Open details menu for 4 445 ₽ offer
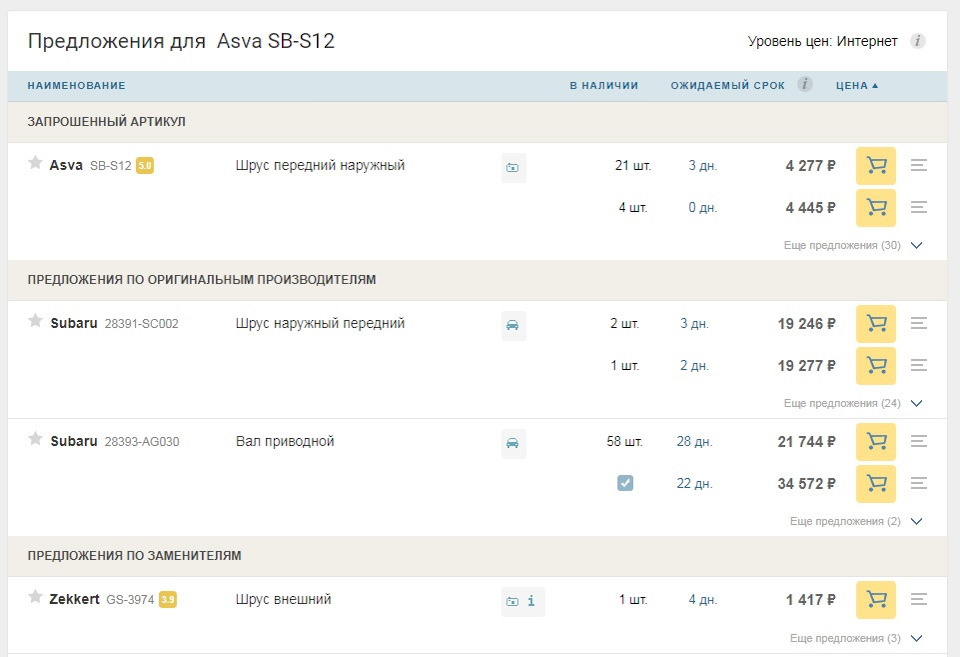This screenshot has height=657, width=960. coord(918,208)
